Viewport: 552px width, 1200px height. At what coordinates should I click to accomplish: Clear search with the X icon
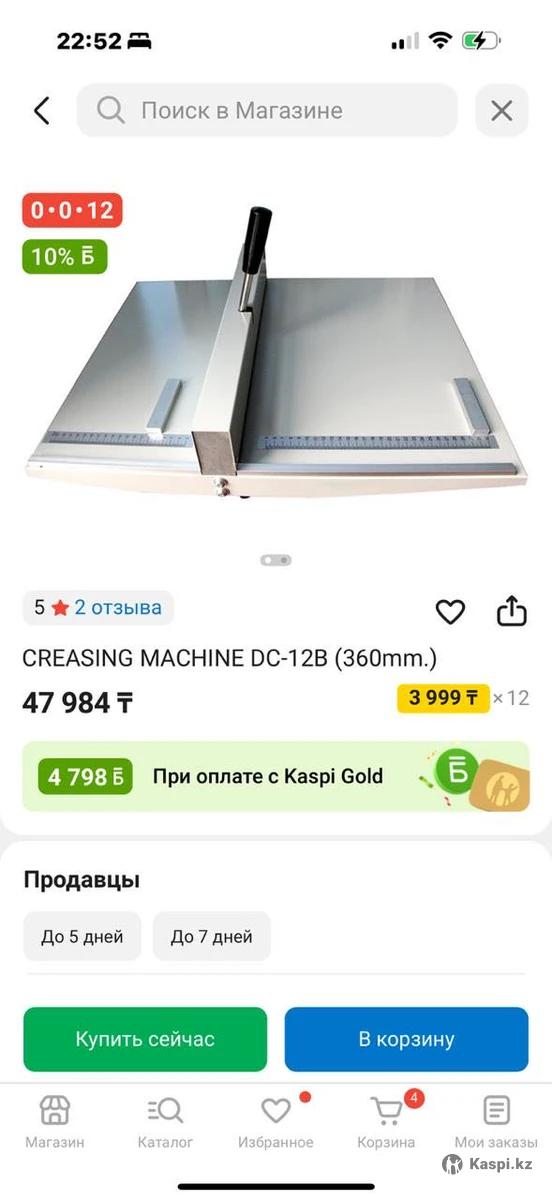coord(501,110)
